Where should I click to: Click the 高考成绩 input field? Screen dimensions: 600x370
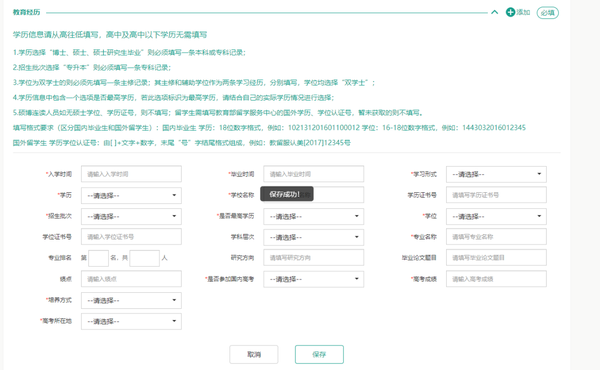[x=496, y=279]
